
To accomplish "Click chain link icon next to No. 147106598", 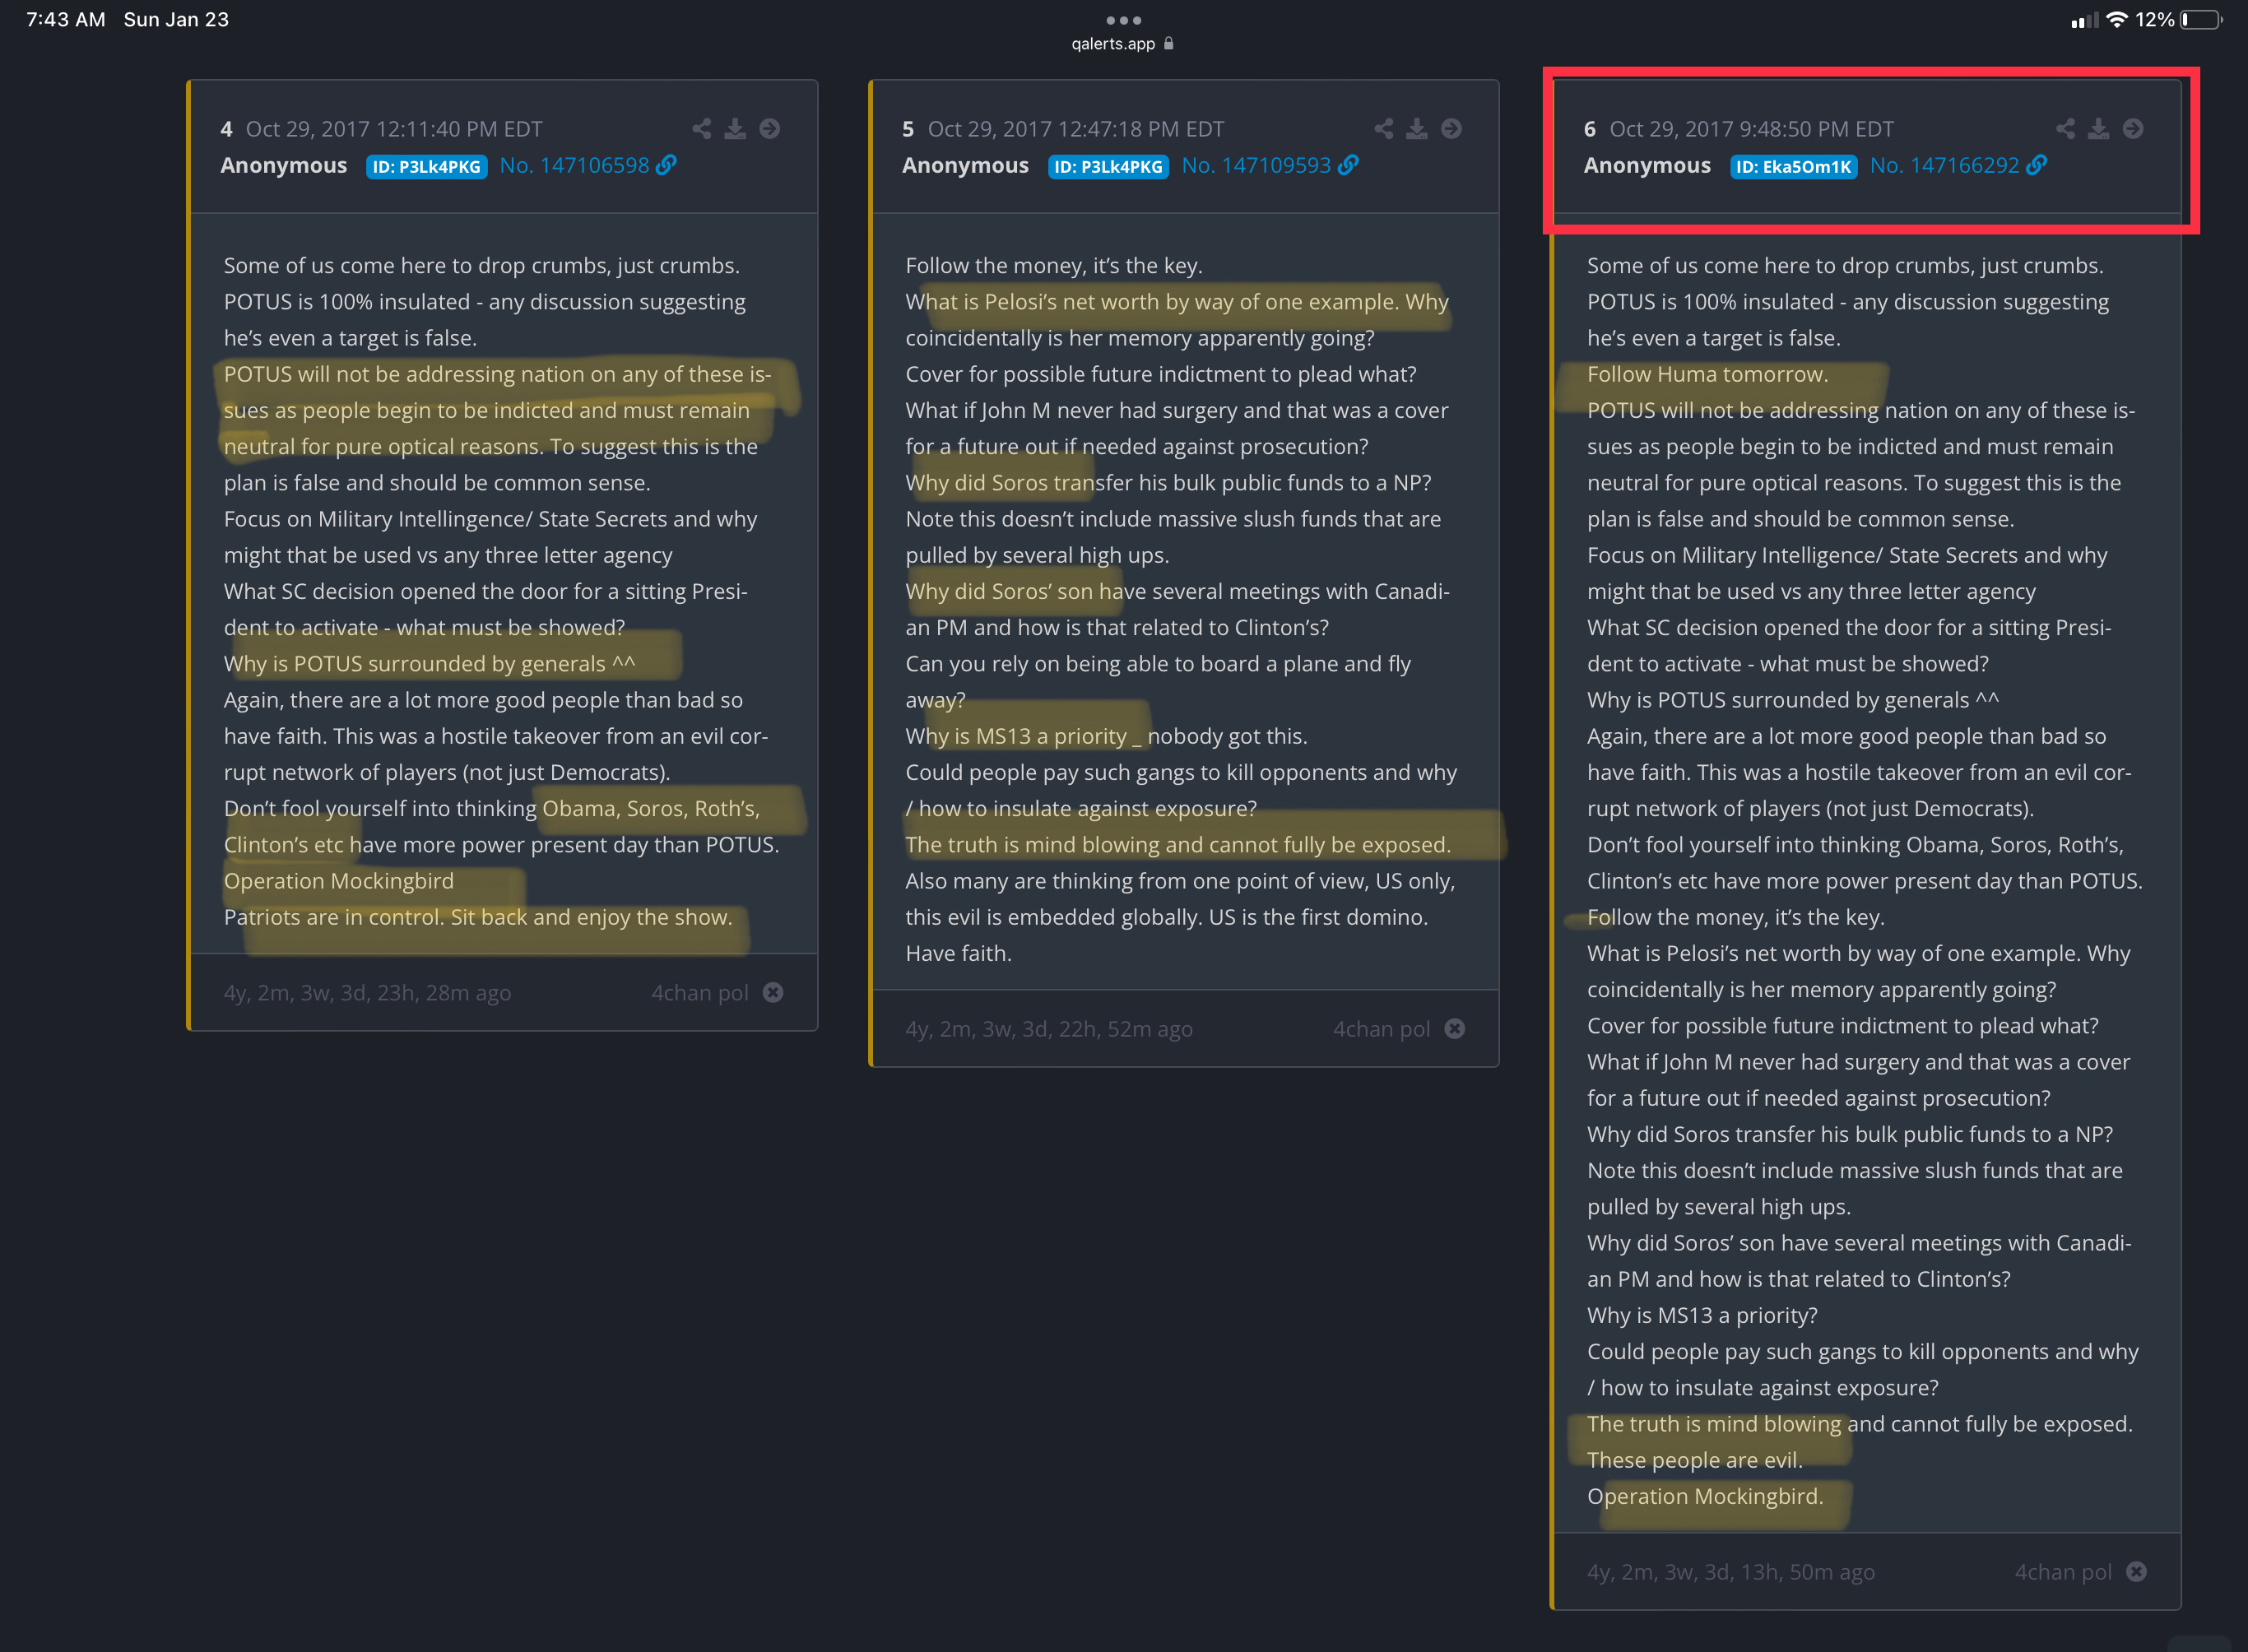I will tap(666, 165).
